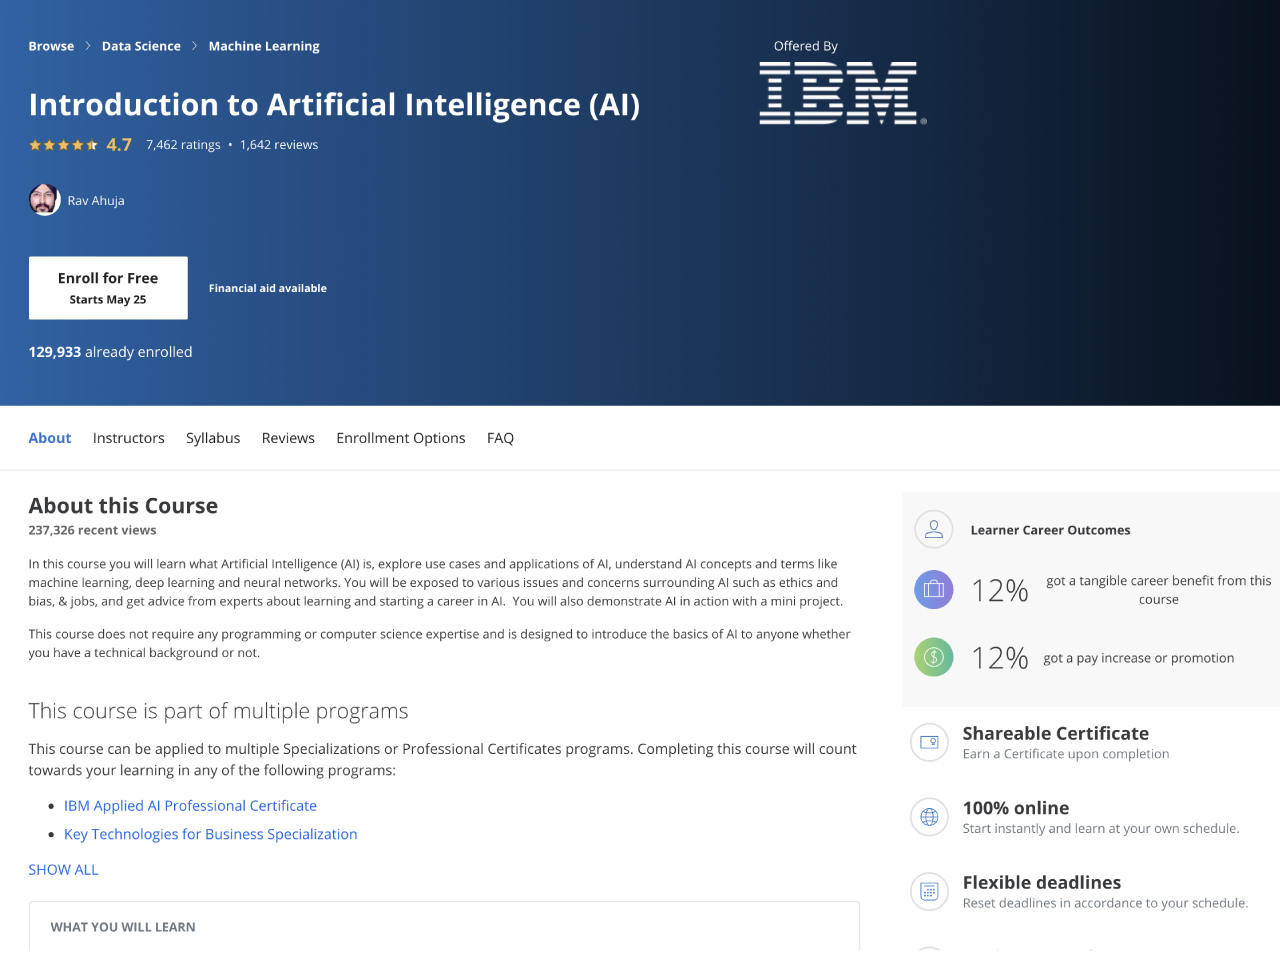This screenshot has height=960, width=1280.
Task: Click the 237,326 recent views text
Action: pyautogui.click(x=92, y=530)
